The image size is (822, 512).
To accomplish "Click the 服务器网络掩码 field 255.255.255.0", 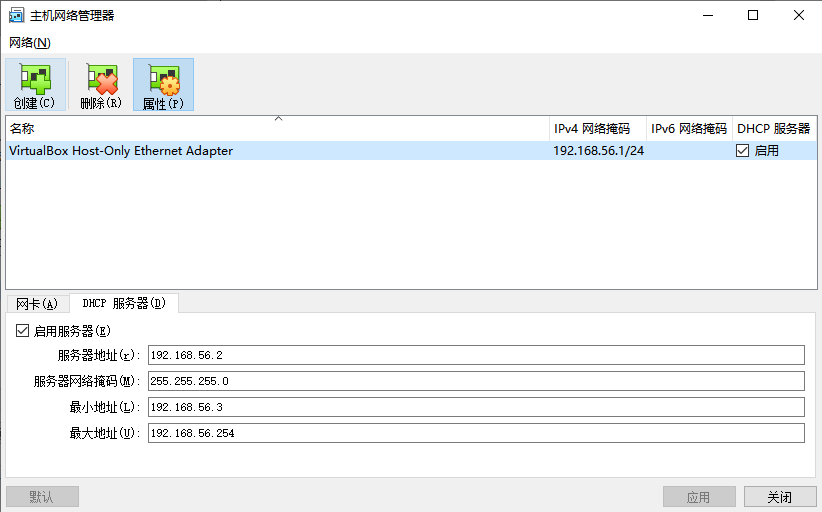I will pos(476,381).
